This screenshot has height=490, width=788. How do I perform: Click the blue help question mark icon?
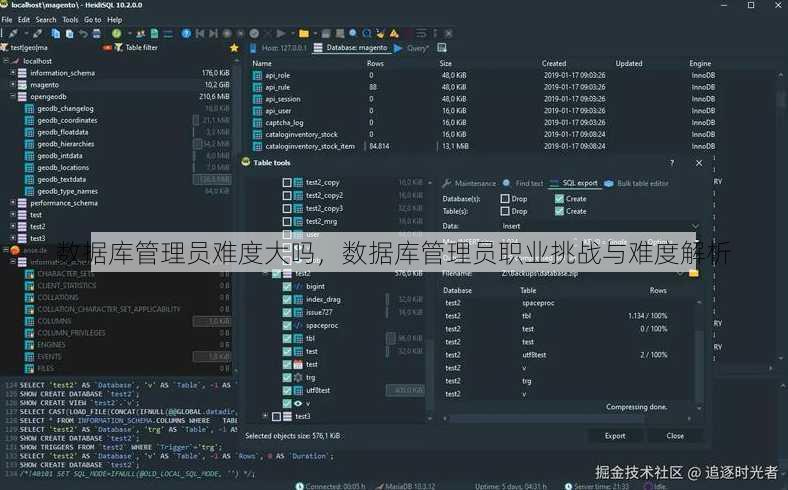point(186,33)
